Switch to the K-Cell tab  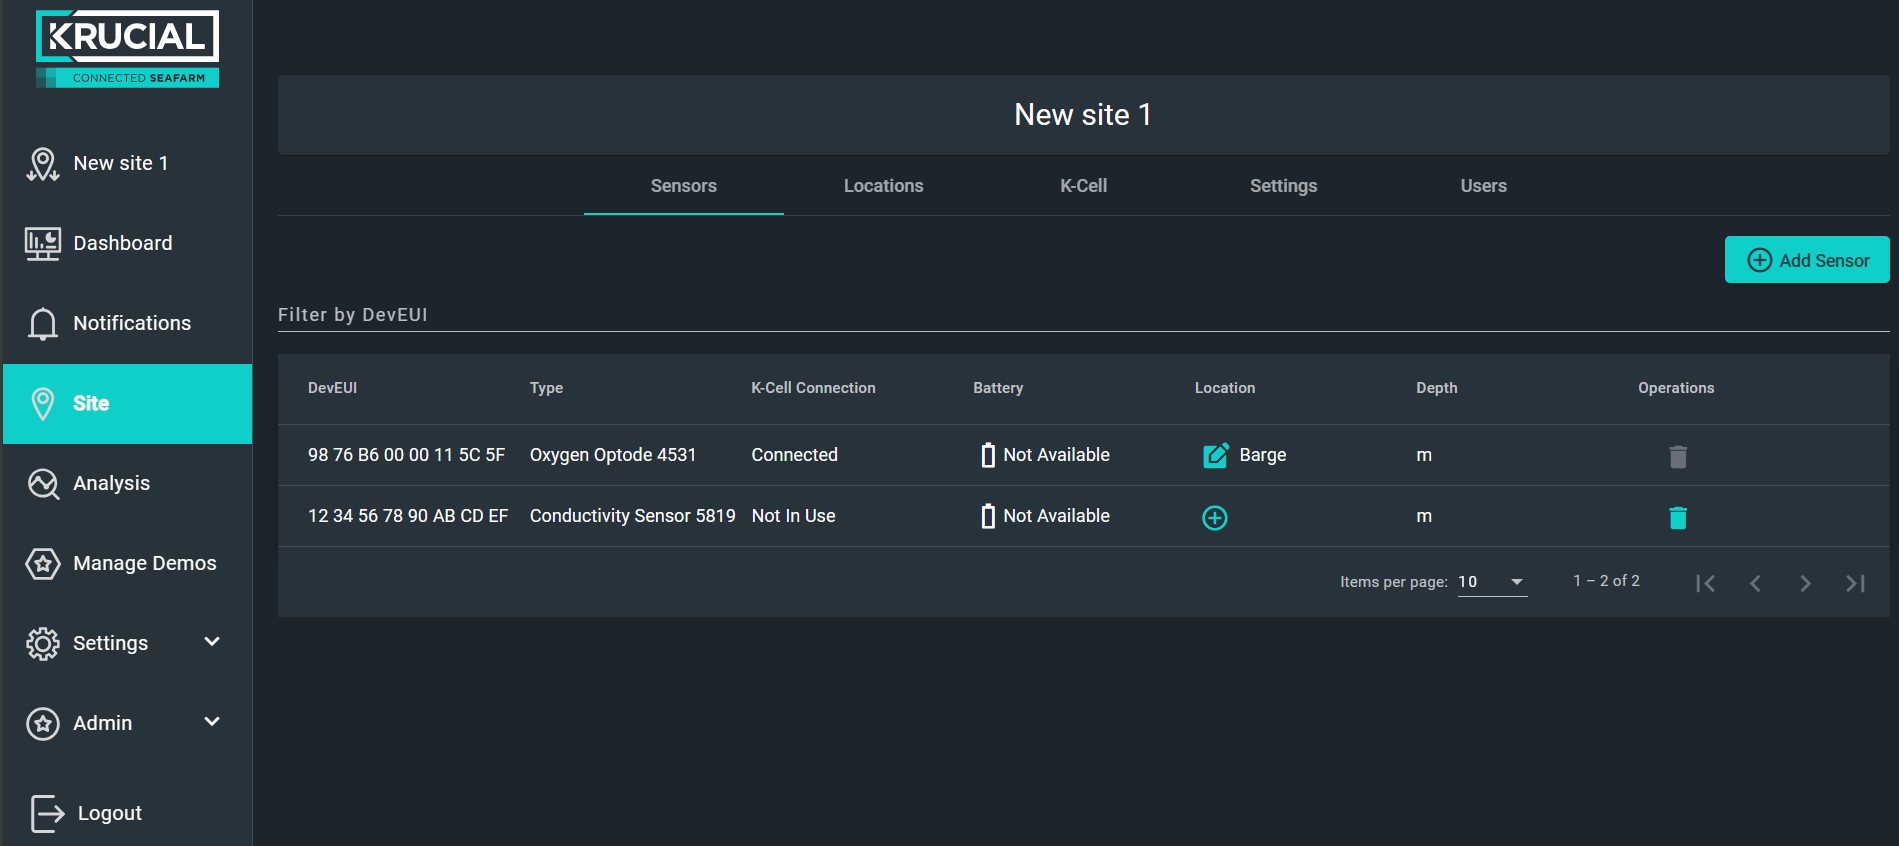click(1084, 186)
